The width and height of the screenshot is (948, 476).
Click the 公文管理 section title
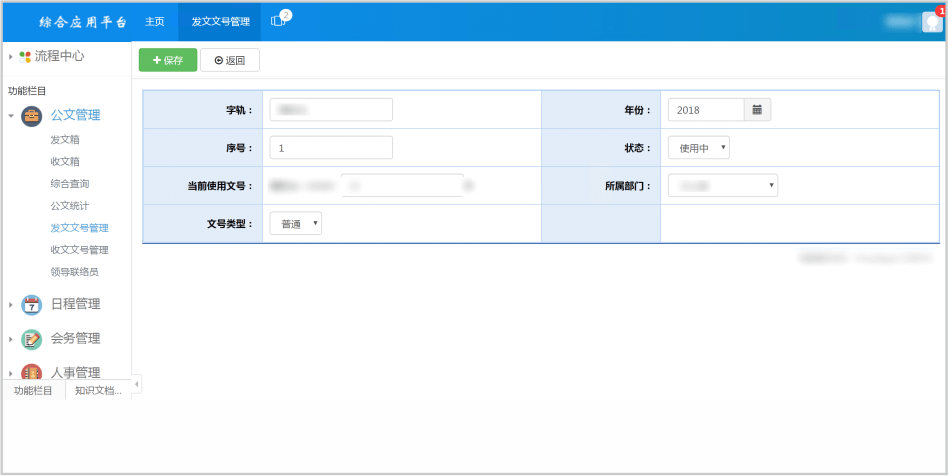coord(76,116)
